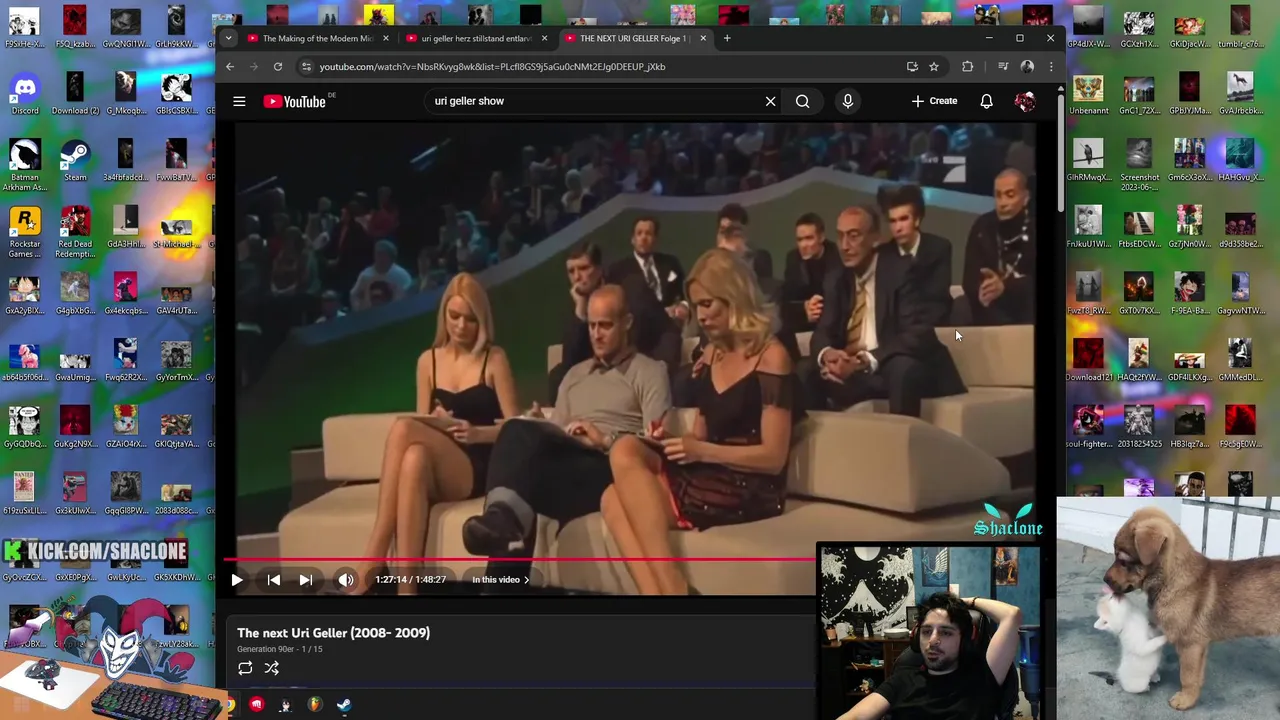Open Red Dead Redemption desktop shortcut
The width and height of the screenshot is (1280, 720).
(75, 232)
